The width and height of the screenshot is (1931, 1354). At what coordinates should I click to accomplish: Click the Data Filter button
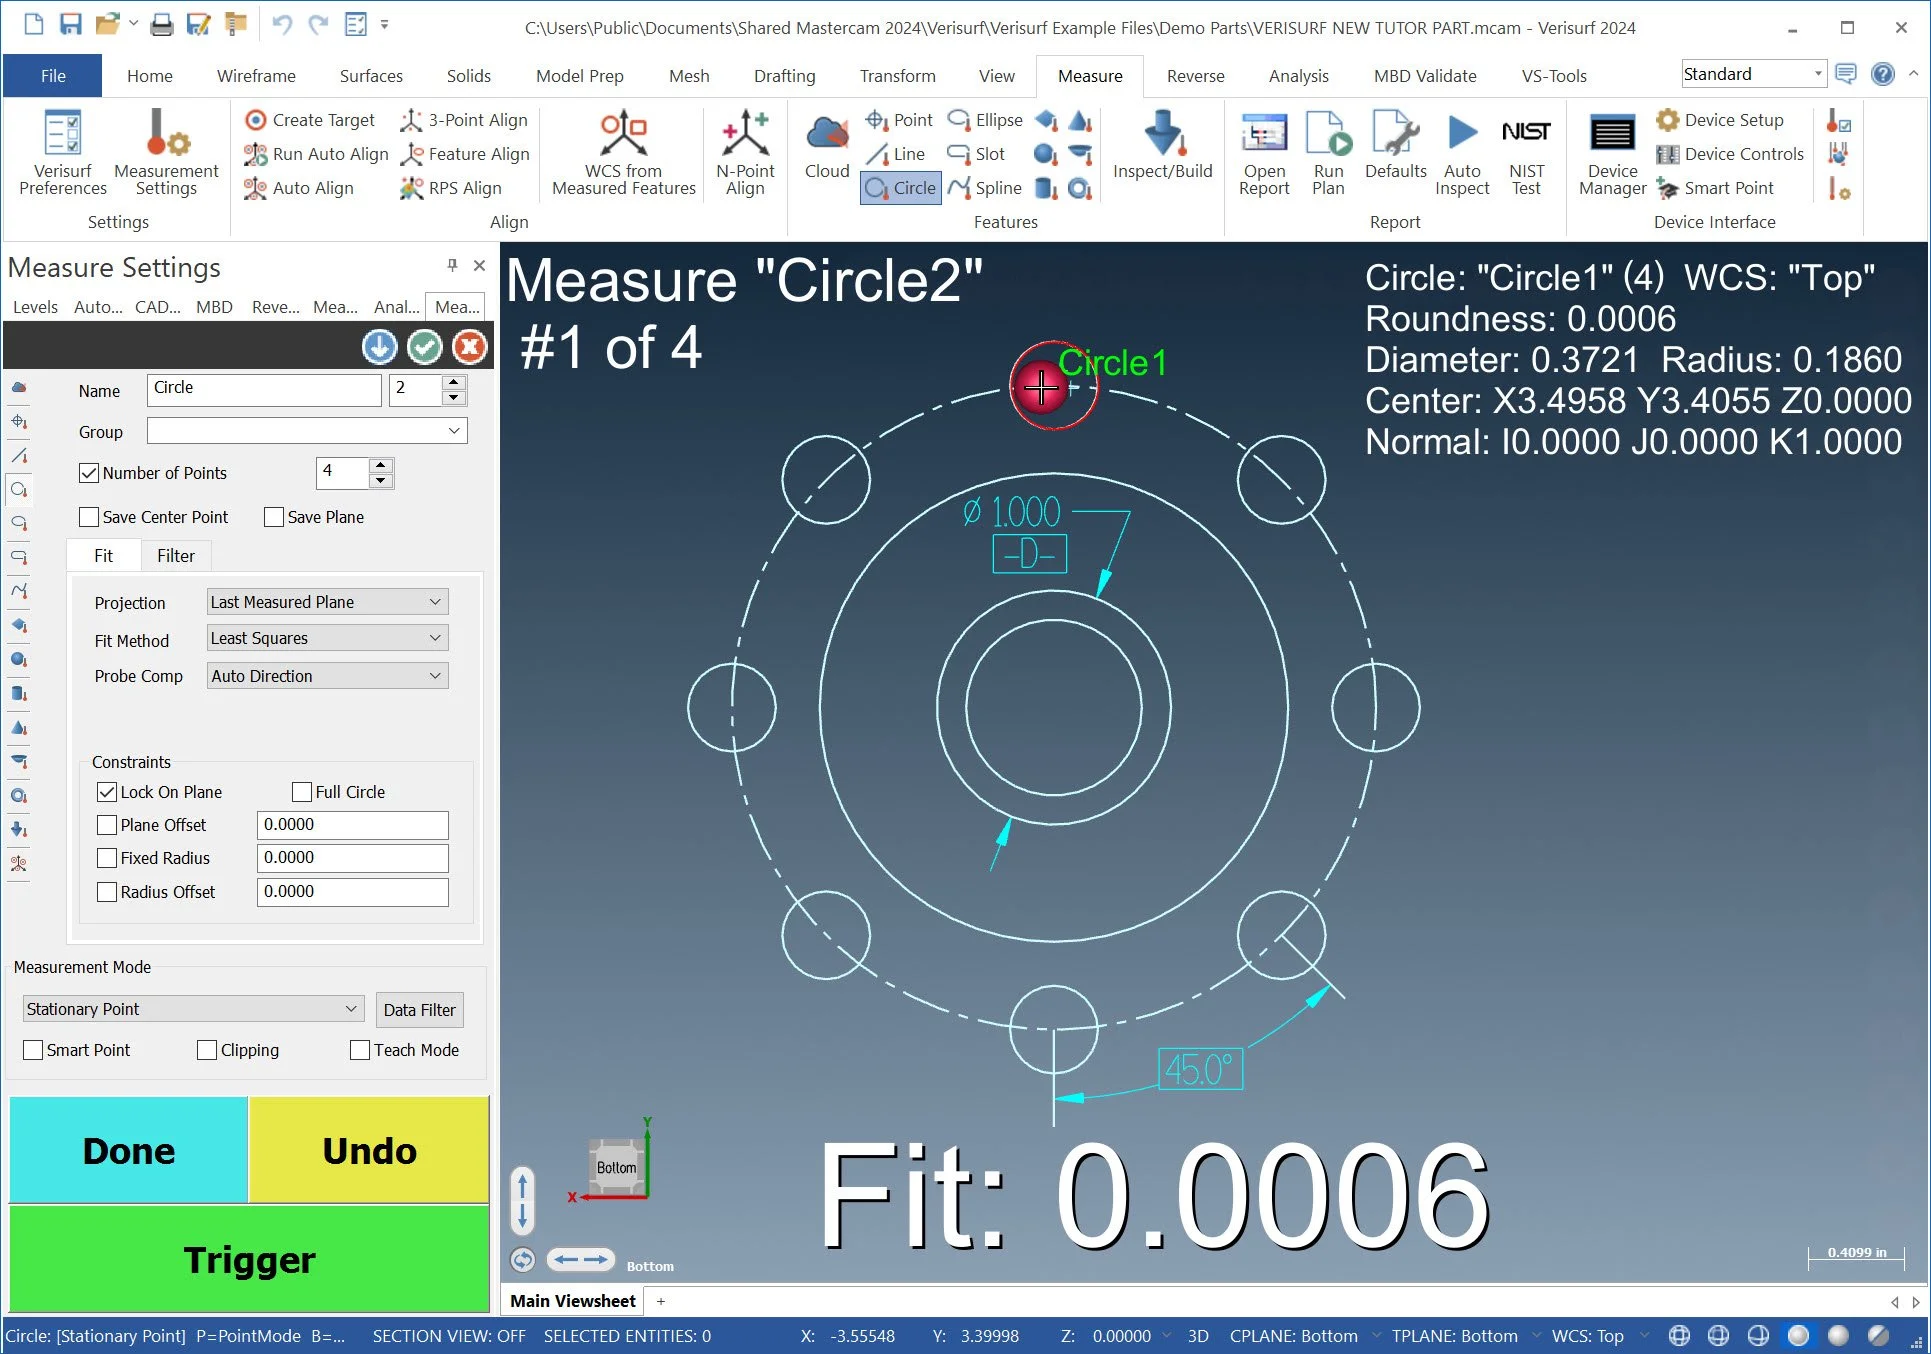click(x=419, y=1010)
